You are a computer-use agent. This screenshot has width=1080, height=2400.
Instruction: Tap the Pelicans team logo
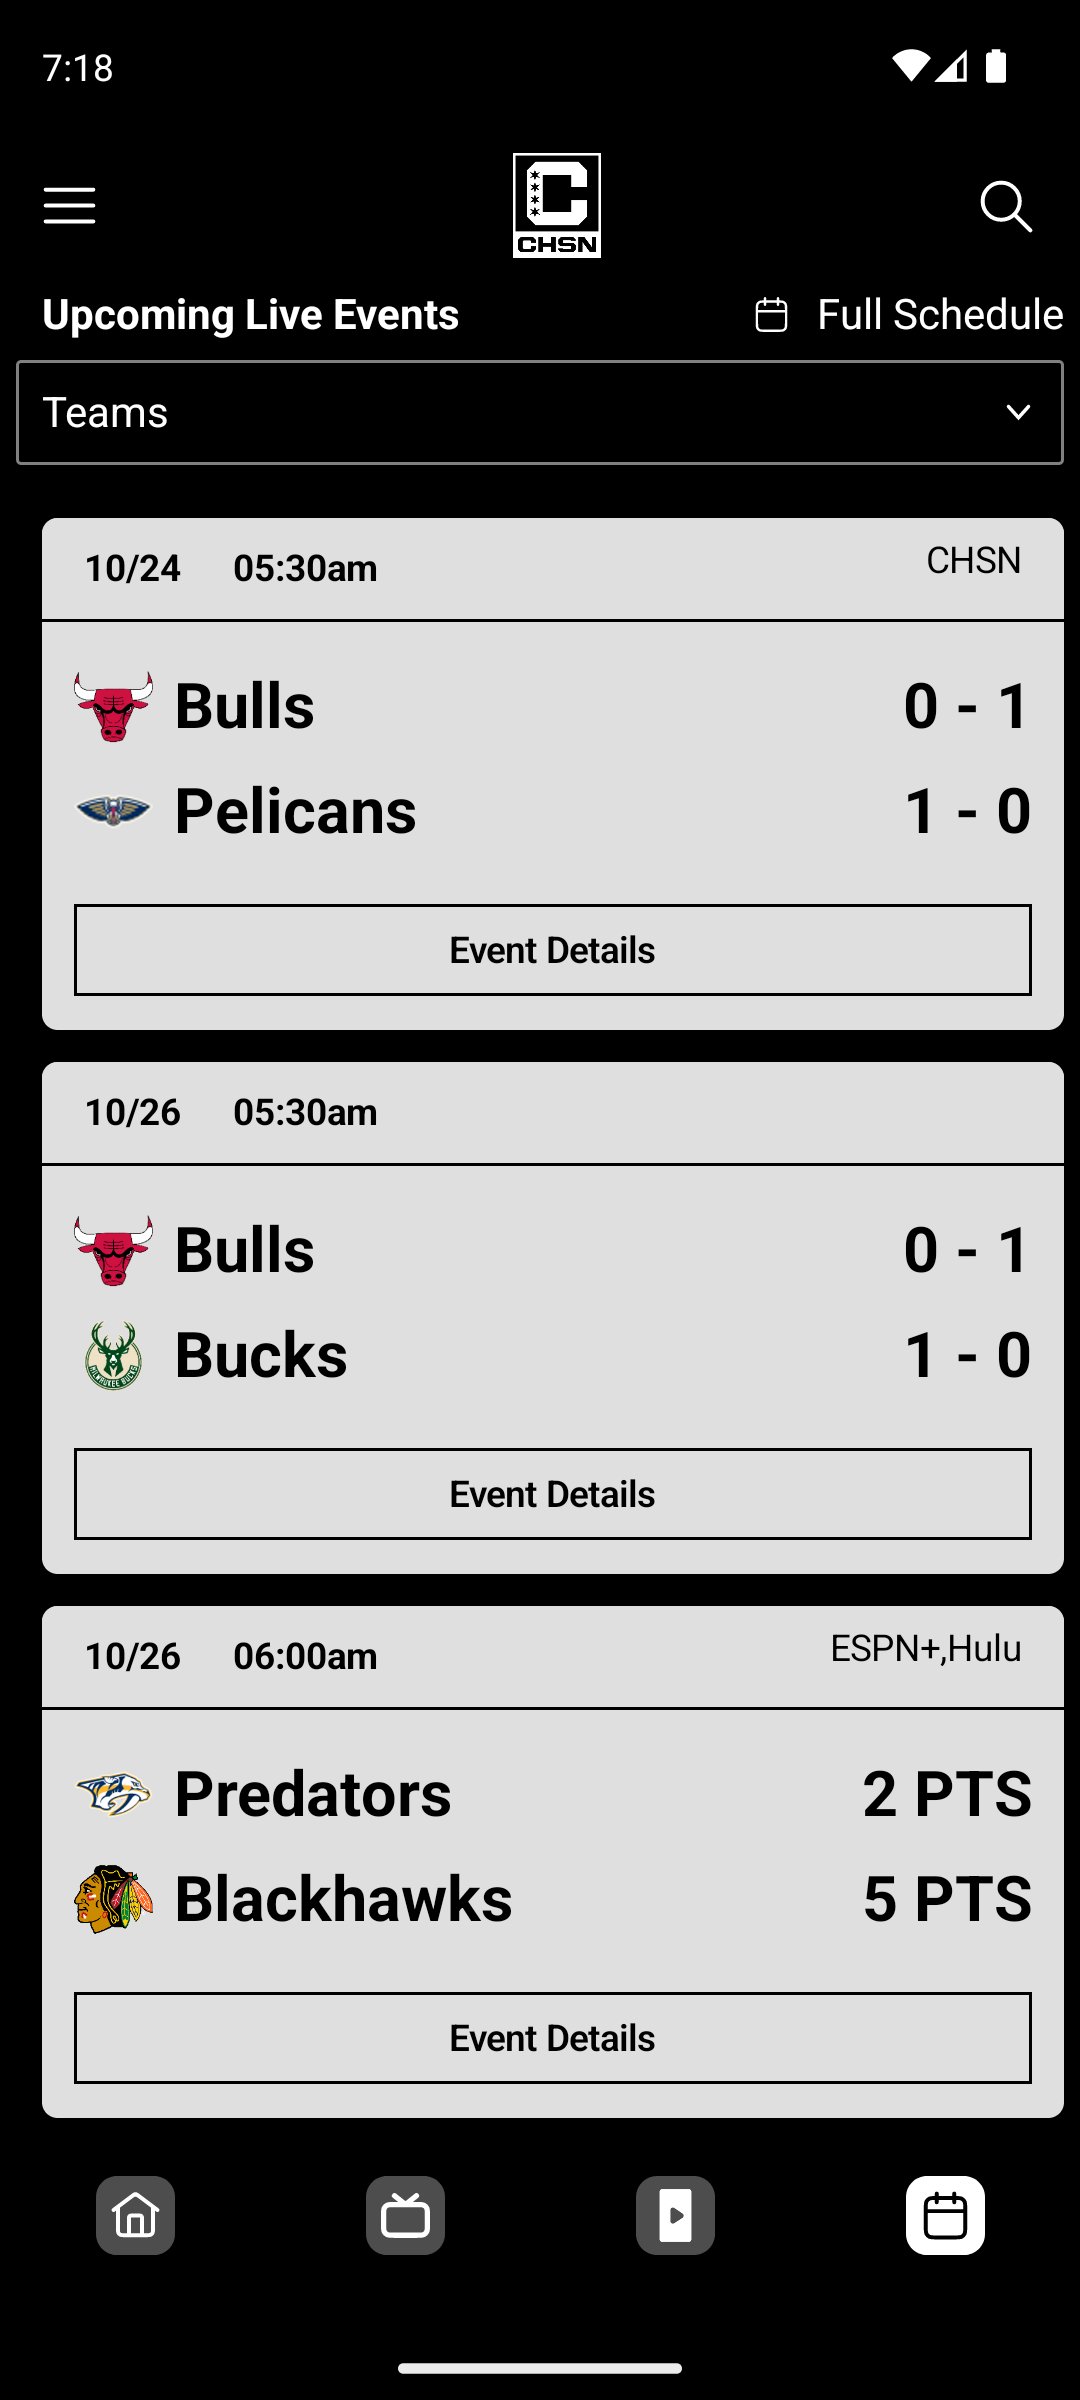(114, 811)
